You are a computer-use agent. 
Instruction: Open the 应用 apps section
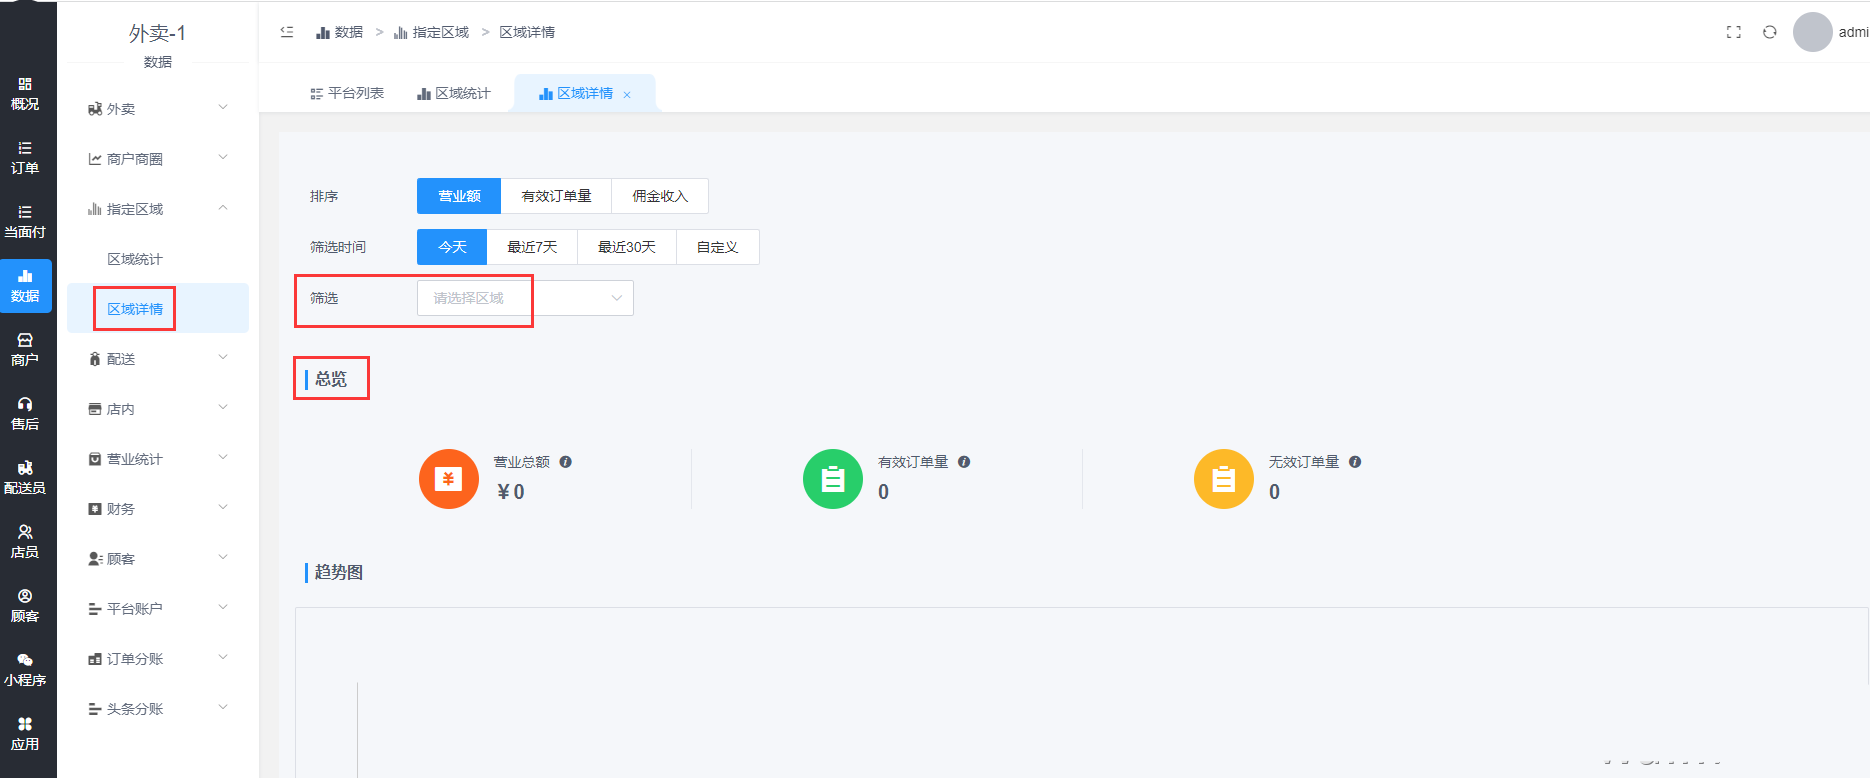pos(25,734)
